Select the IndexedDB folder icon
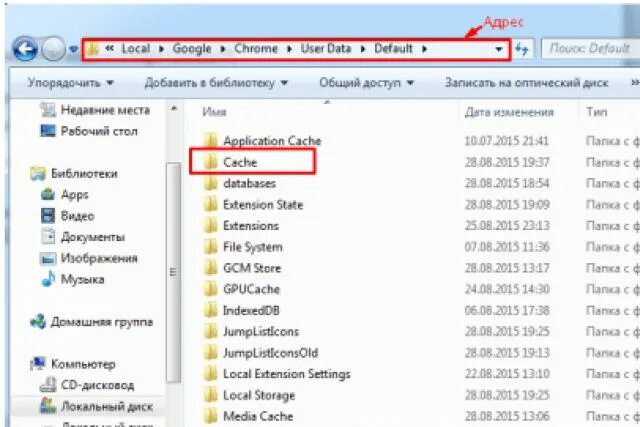This screenshot has width=640, height=427. [x=211, y=311]
